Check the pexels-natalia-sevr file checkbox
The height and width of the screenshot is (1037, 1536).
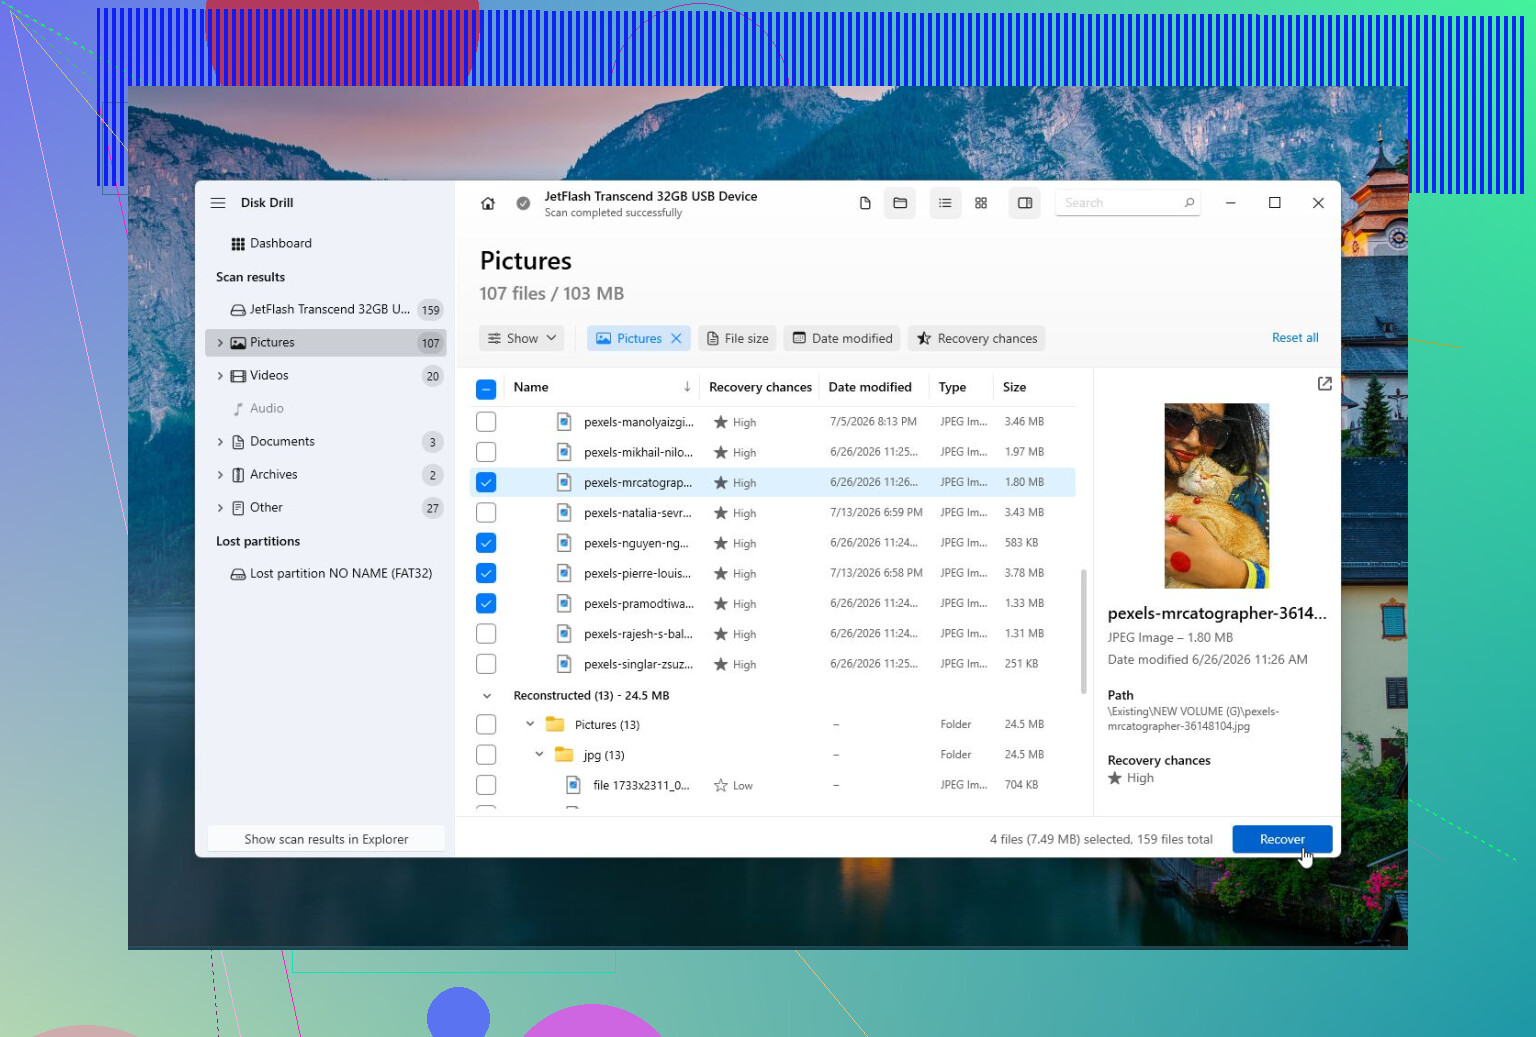[486, 513]
